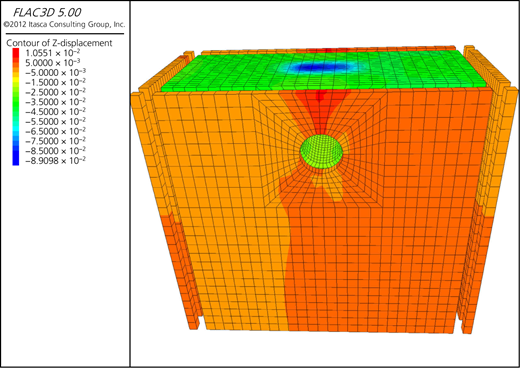The width and height of the screenshot is (520, 368).
Task: Click legend value 1.0551 × 10⁻²
Action: [x=53, y=53]
